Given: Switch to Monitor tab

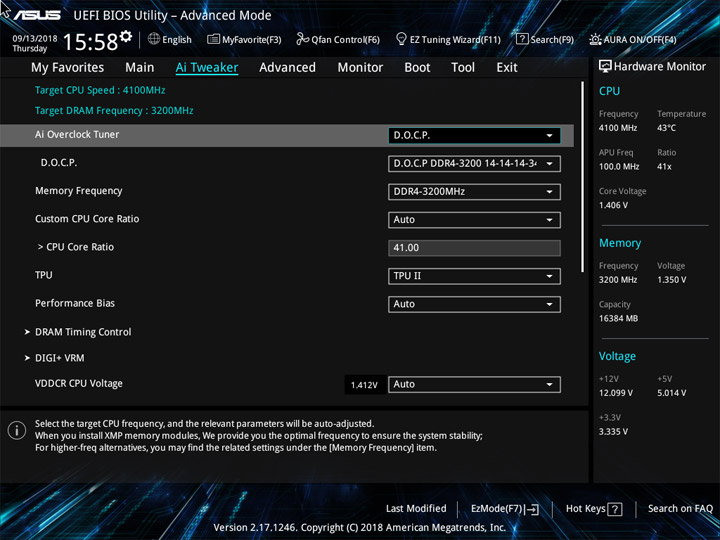Looking at the screenshot, I should pyautogui.click(x=360, y=68).
